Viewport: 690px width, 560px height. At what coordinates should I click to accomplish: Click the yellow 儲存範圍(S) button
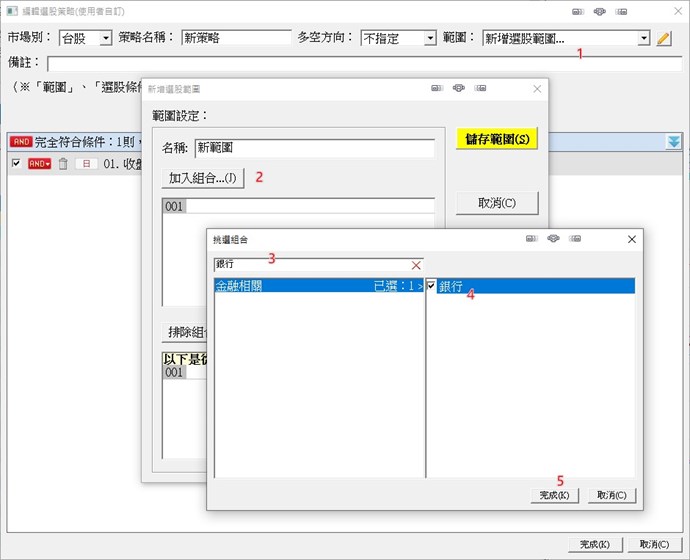click(496, 139)
